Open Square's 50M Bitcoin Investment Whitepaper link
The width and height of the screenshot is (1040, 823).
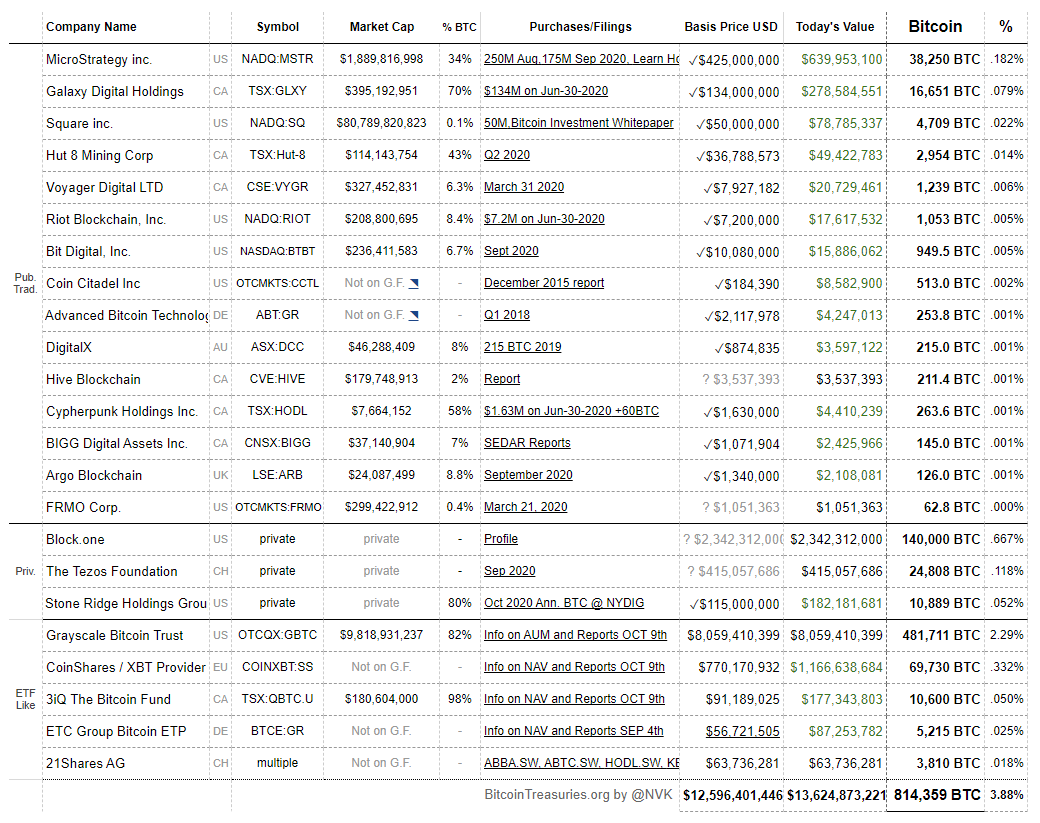[x=578, y=123]
